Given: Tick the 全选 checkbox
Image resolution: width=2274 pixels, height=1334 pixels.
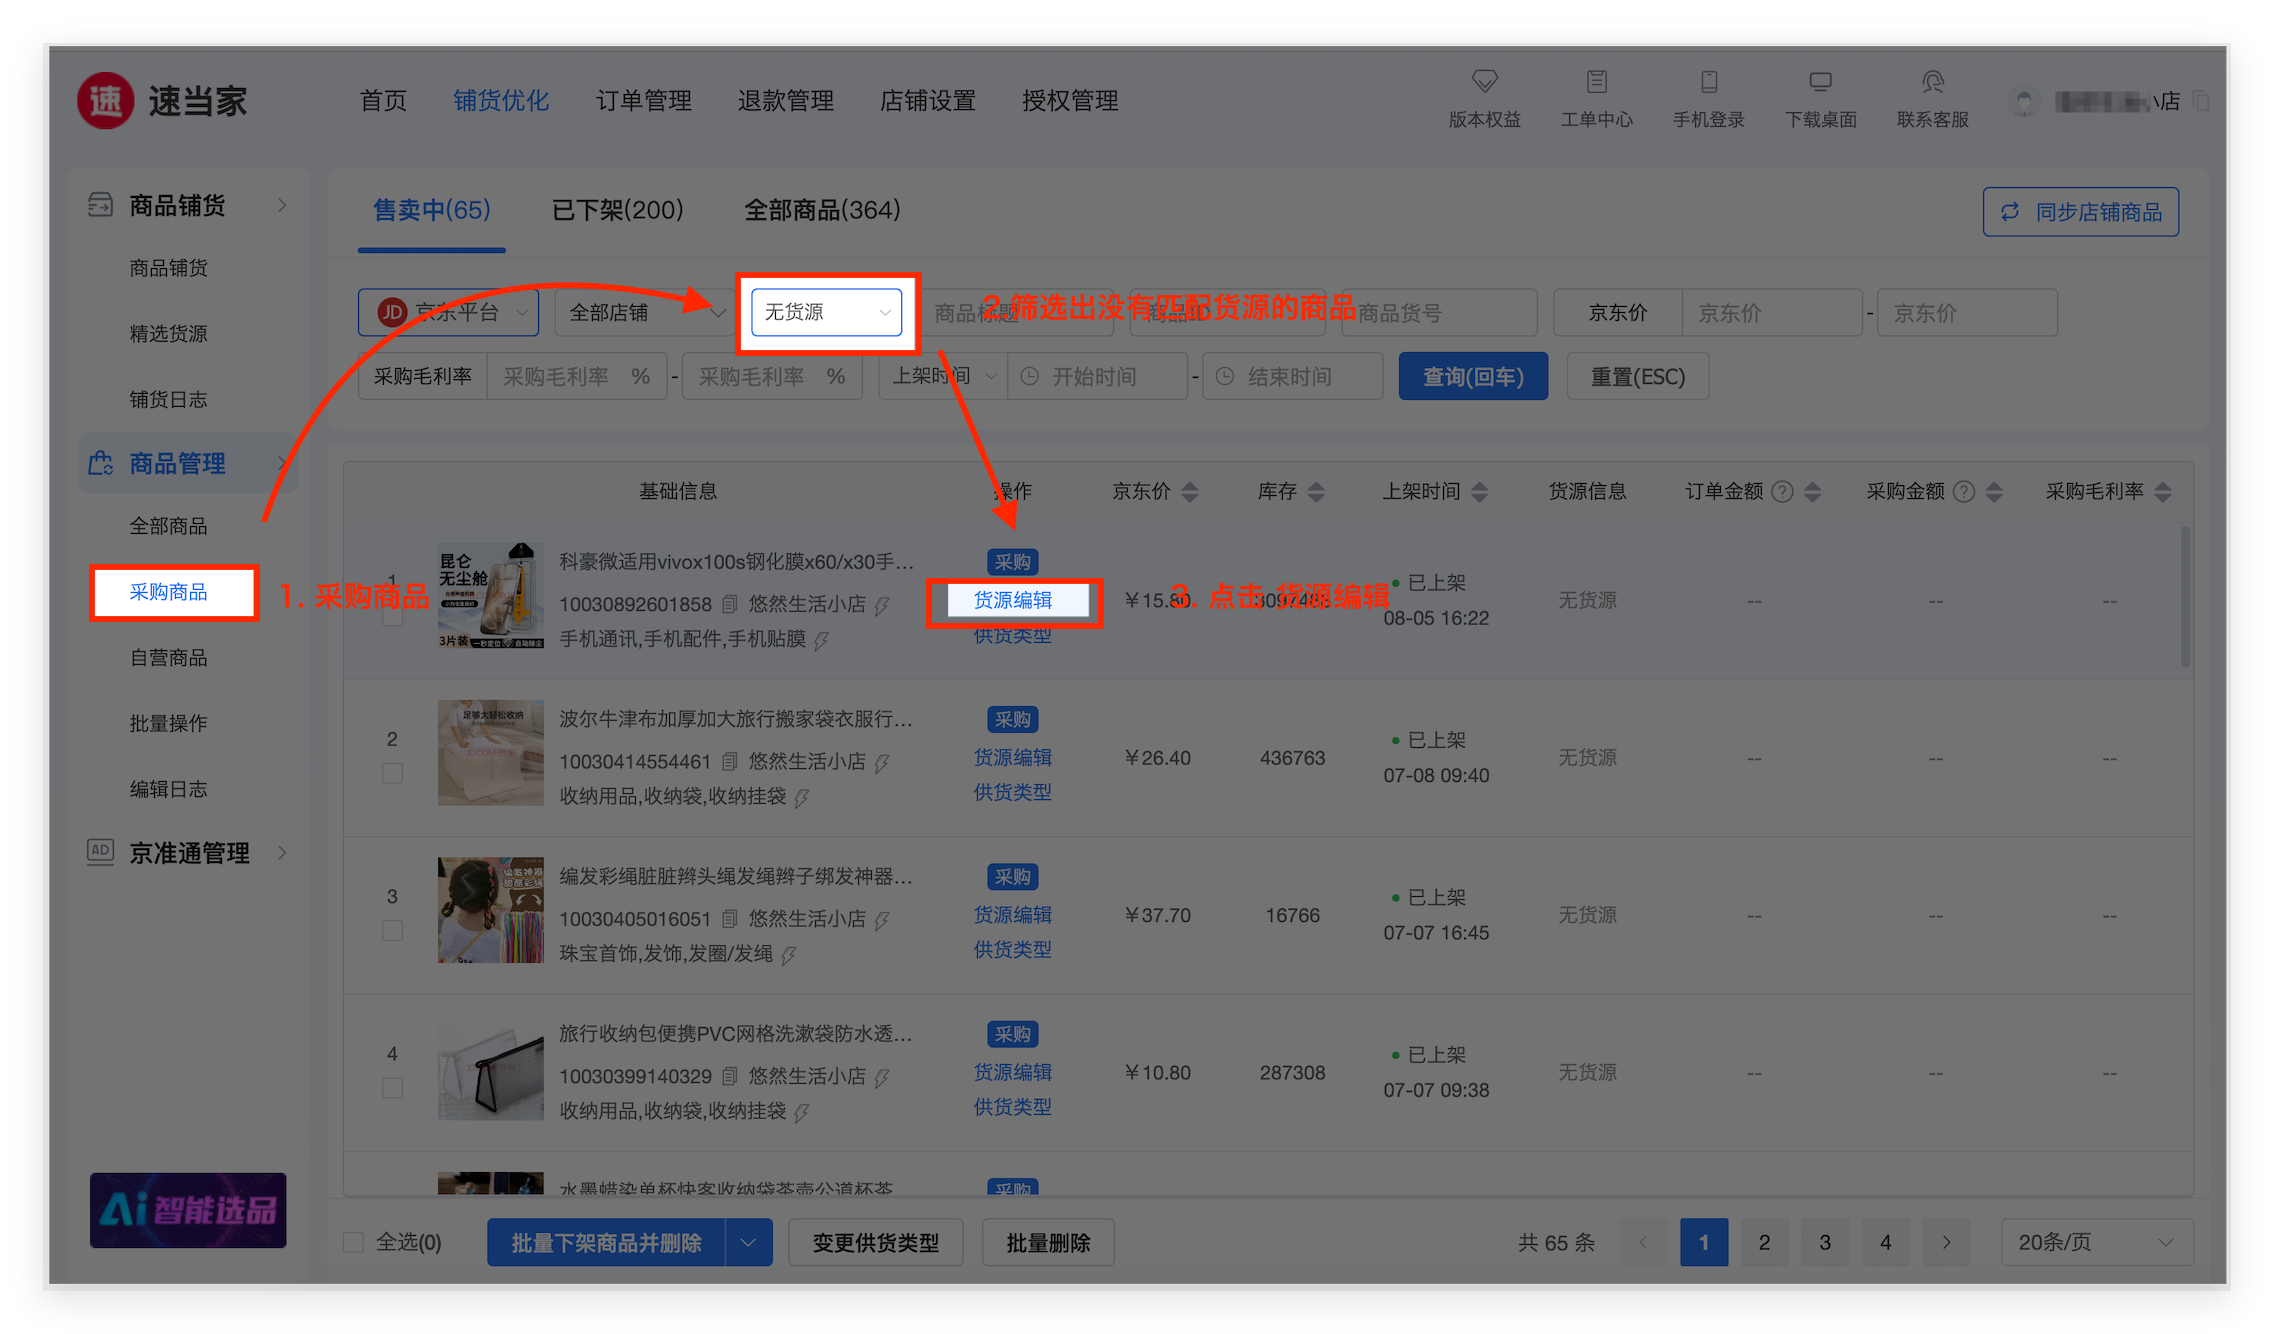Looking at the screenshot, I should 353,1242.
